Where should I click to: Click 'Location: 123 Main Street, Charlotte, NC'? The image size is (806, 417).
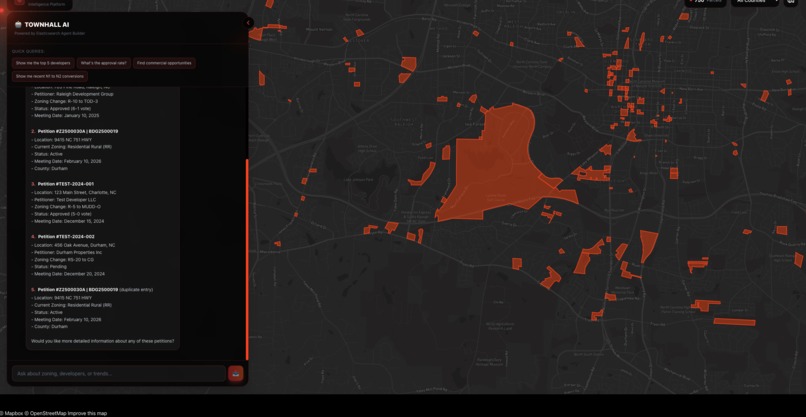click(x=74, y=192)
